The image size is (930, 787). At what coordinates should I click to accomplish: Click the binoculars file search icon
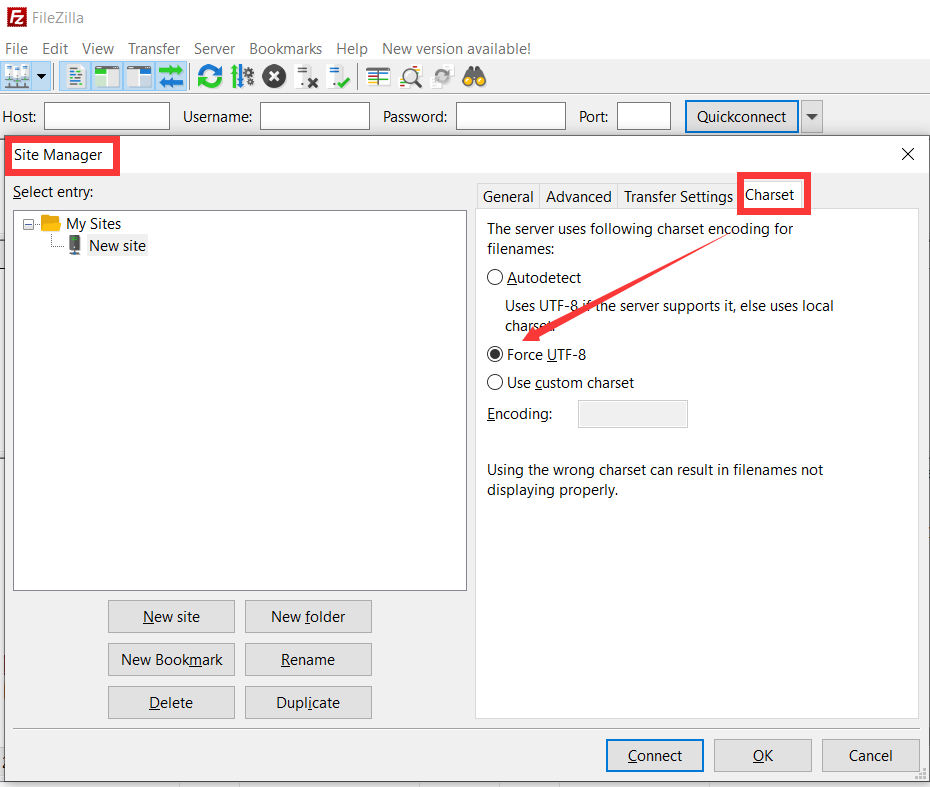pyautogui.click(x=474, y=77)
